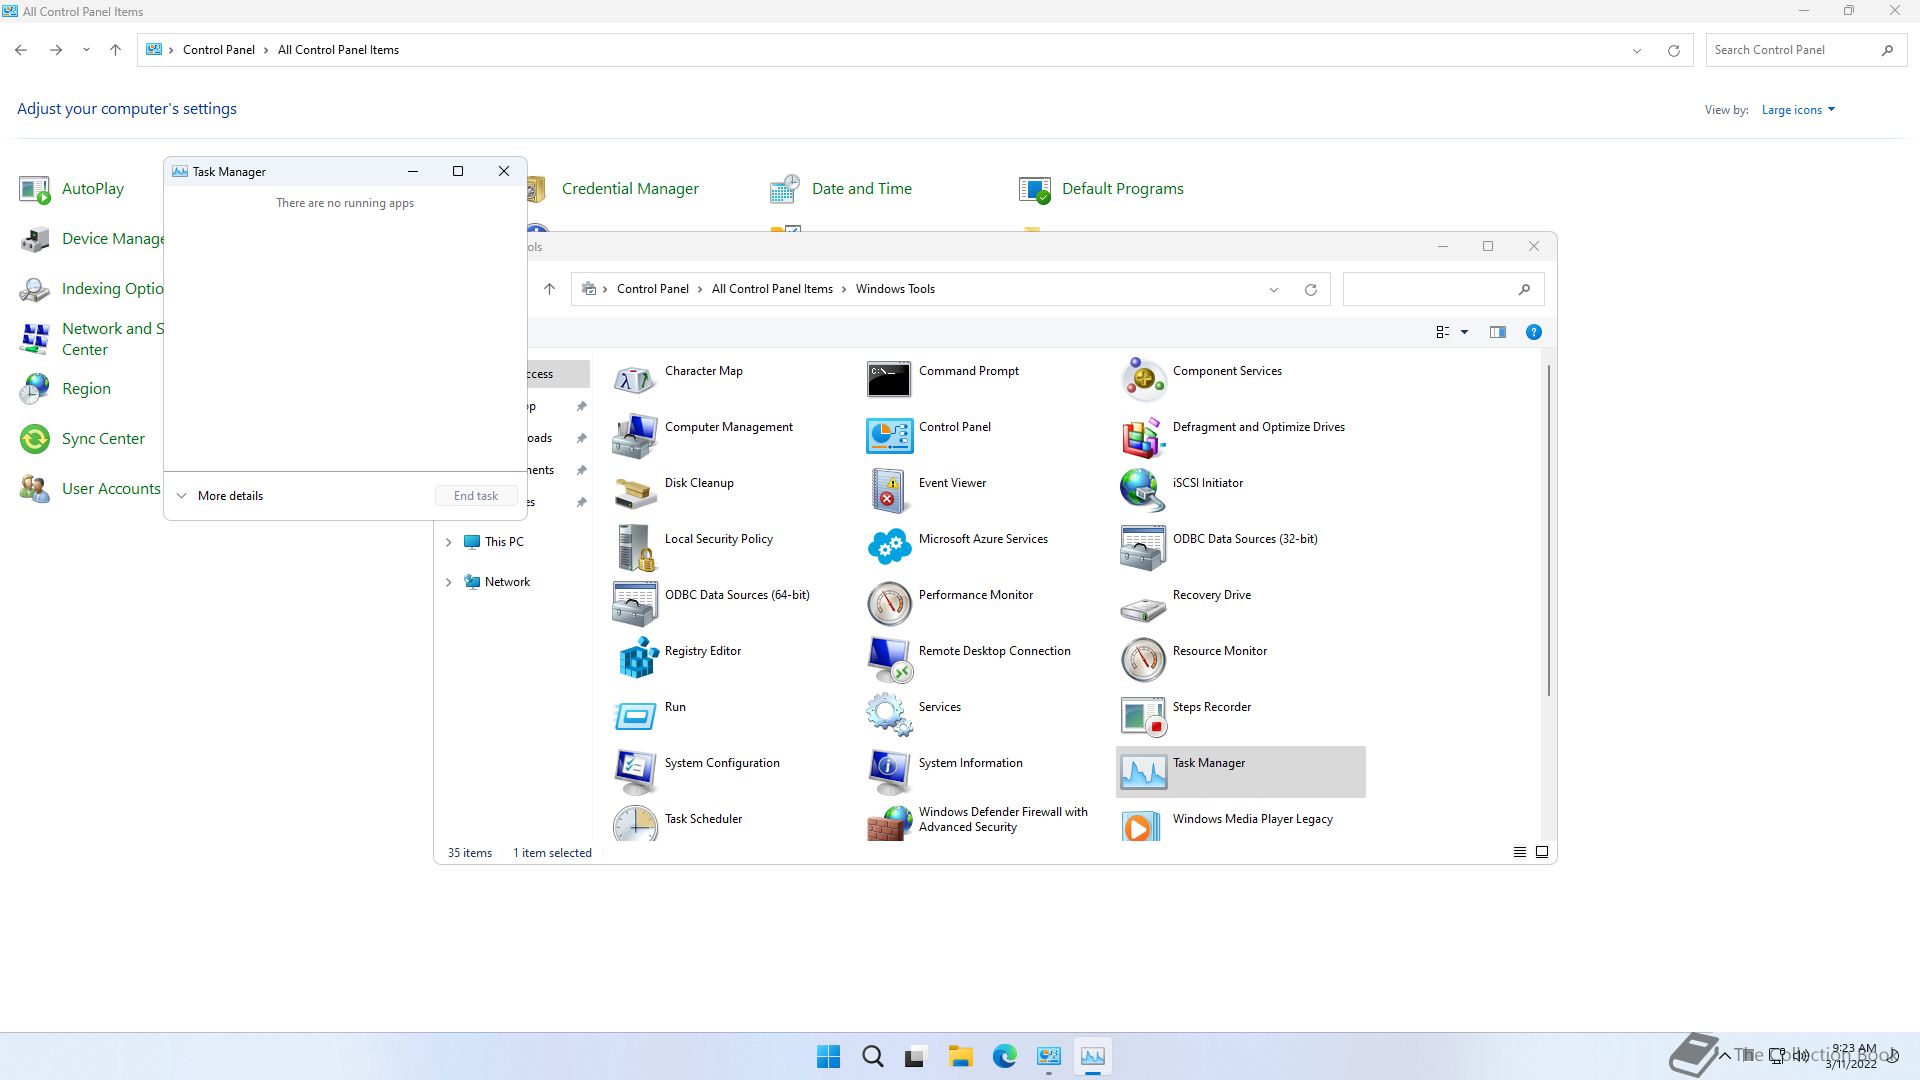Viewport: 1920px width, 1080px height.
Task: Open the Windows Start menu
Action: point(828,1057)
